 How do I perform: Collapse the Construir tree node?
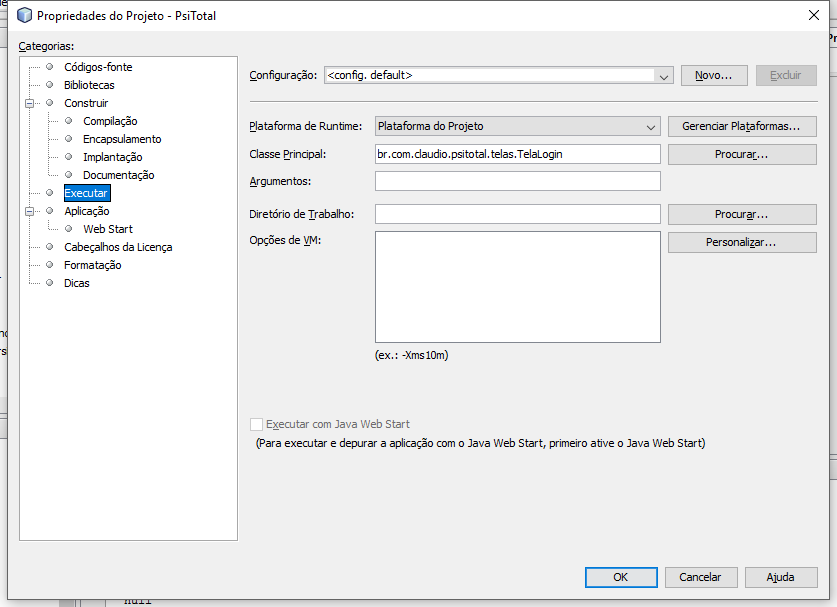(29, 103)
